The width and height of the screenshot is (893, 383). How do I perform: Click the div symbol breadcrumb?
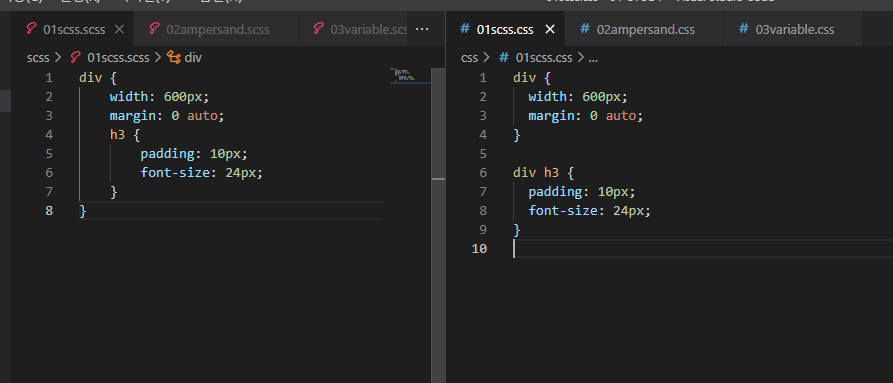tap(193, 57)
